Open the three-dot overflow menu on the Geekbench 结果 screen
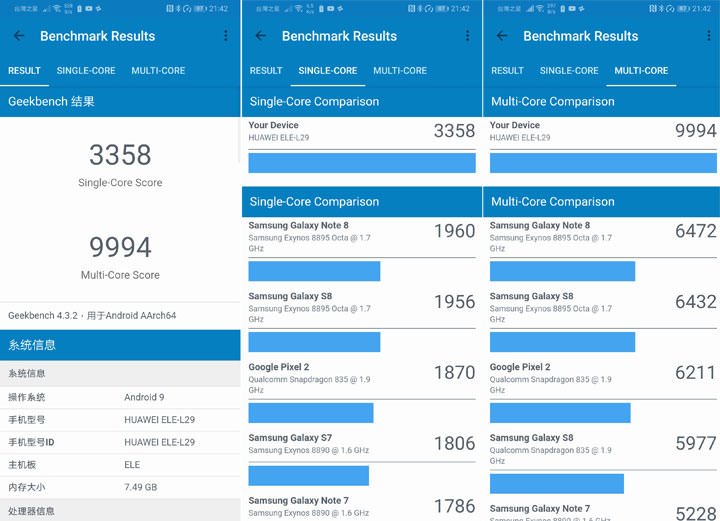Image resolution: width=720 pixels, height=521 pixels. coord(226,36)
